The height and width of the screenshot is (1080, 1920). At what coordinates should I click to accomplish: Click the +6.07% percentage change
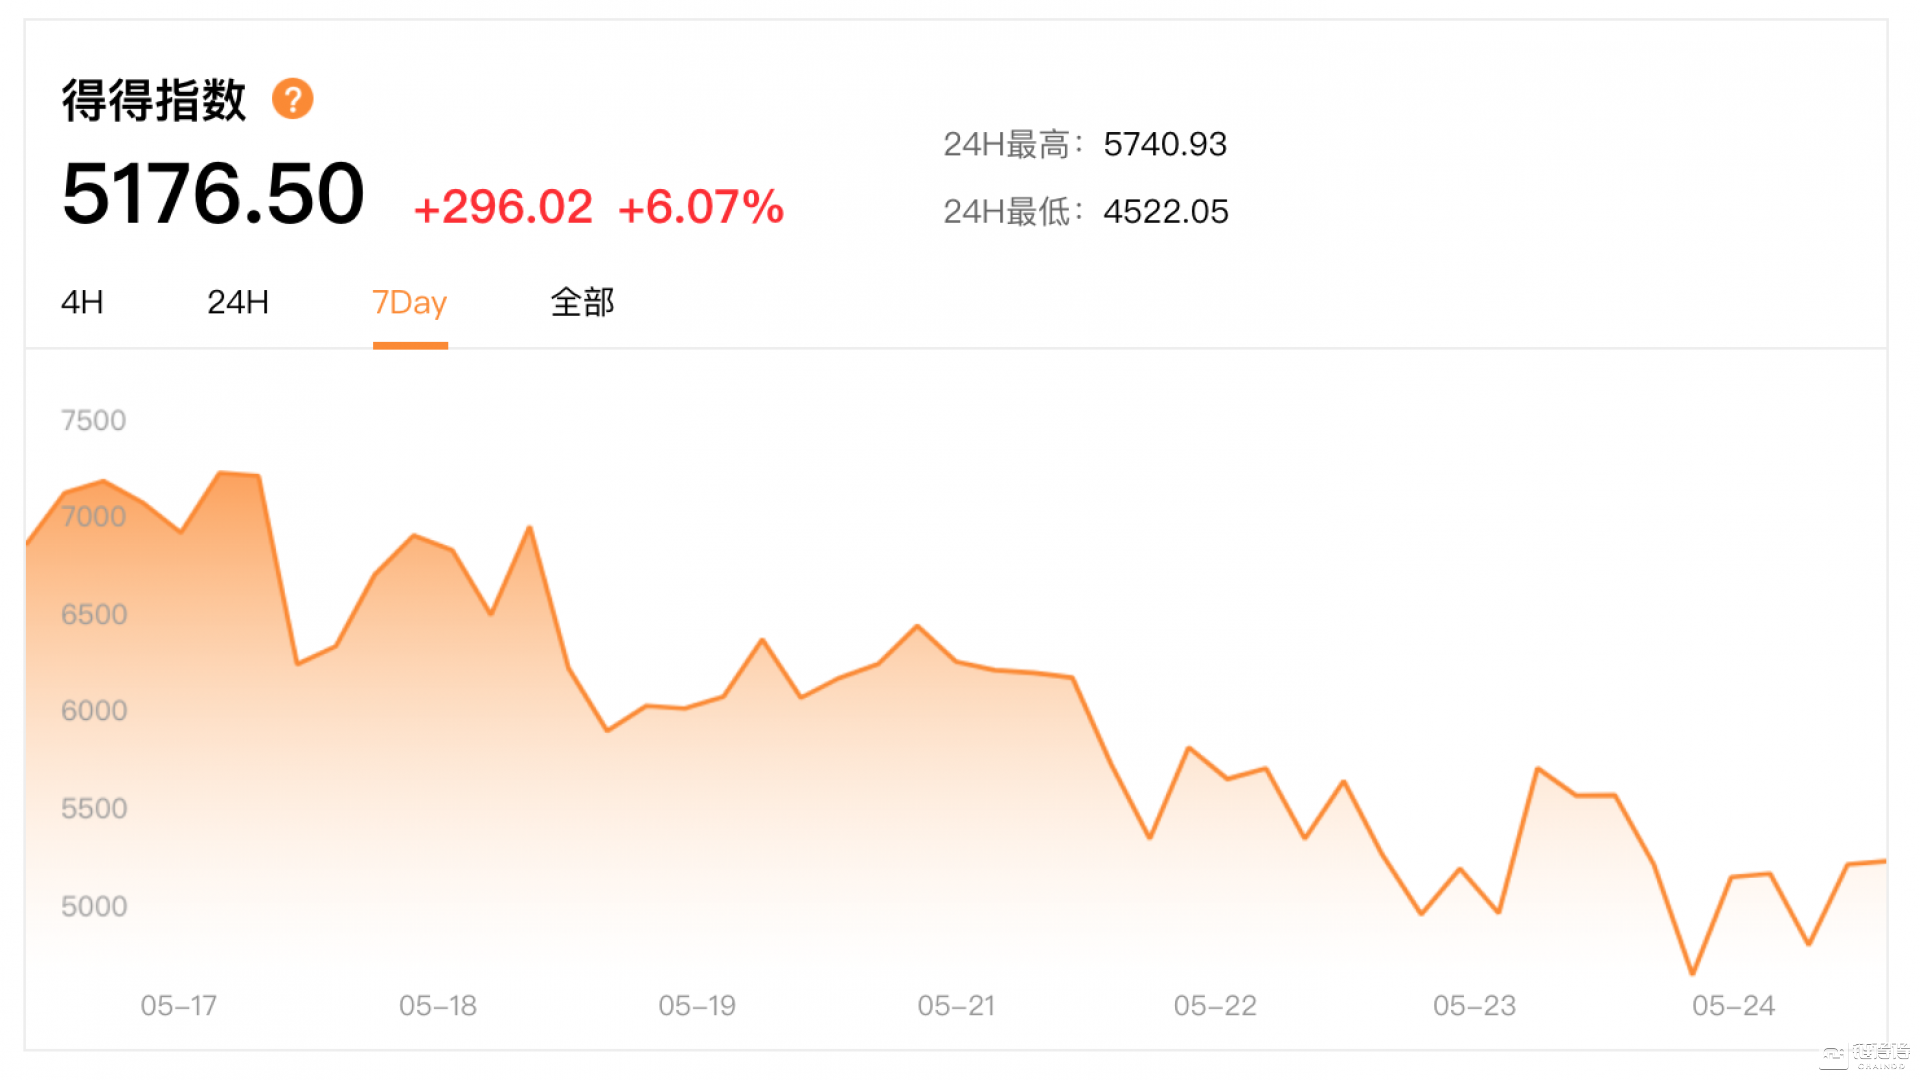coord(701,207)
